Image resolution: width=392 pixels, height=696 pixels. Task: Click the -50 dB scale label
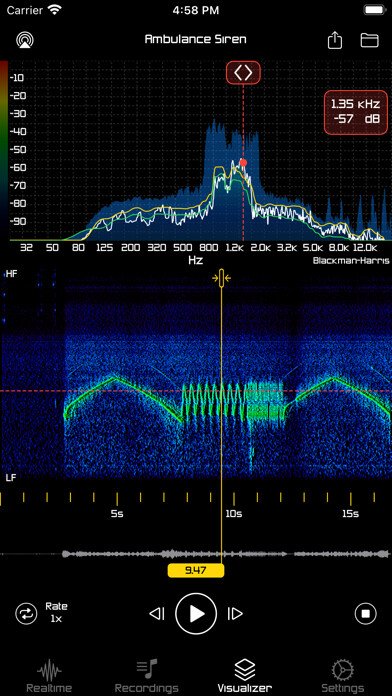click(x=17, y=150)
